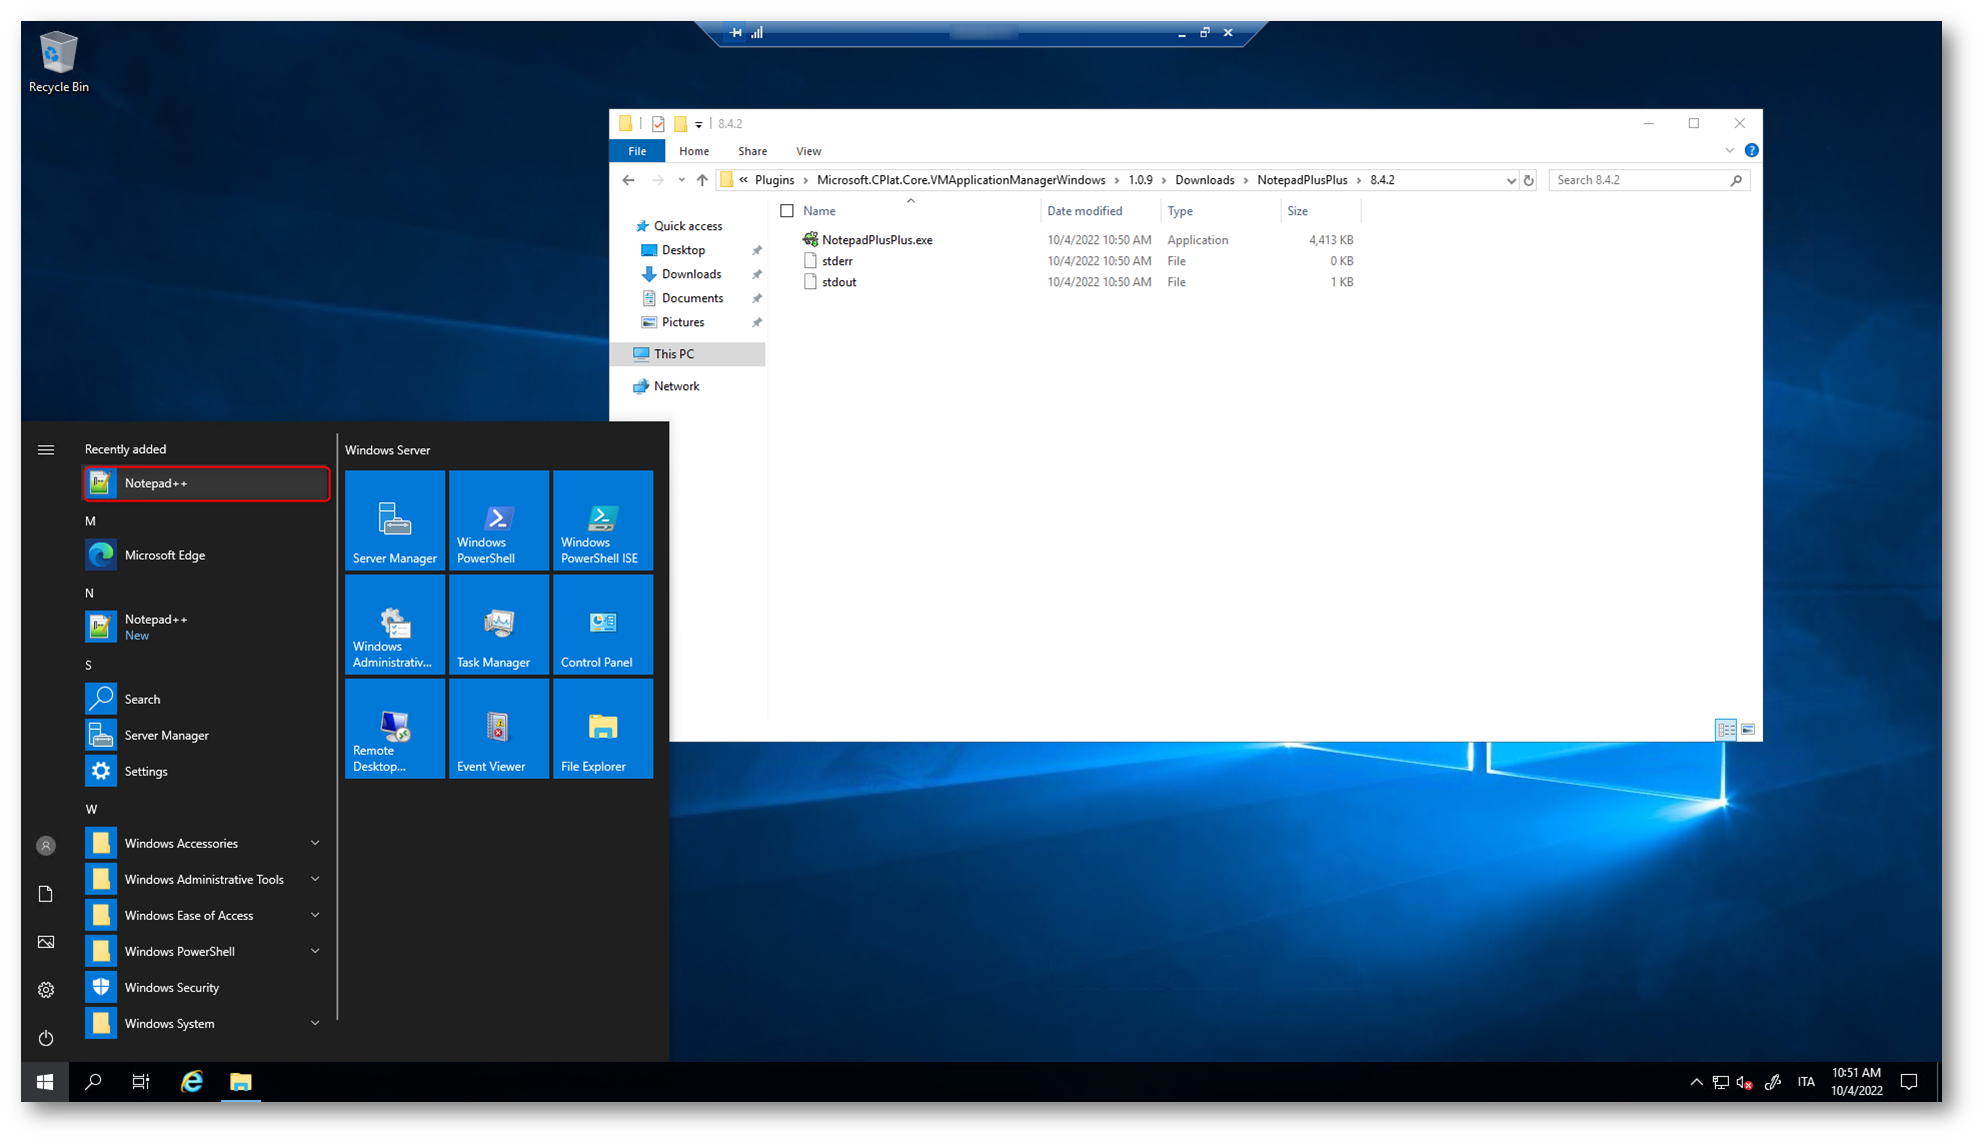The height and width of the screenshot is (1144, 1984).
Task: Click the Search 8.4.2 box
Action: 1649,181
